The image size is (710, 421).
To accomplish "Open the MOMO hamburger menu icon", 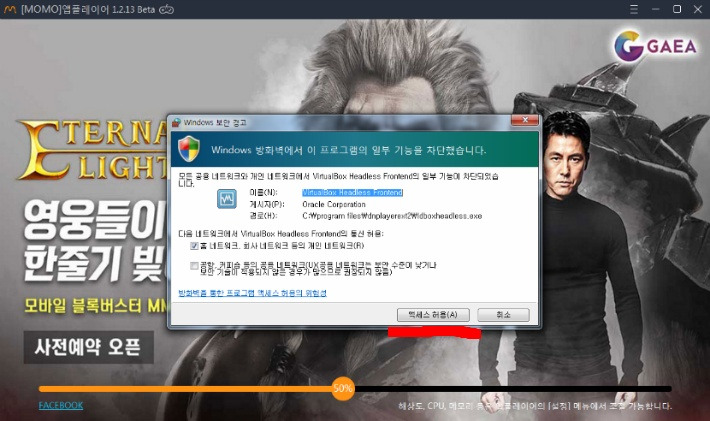I will click(634, 9).
